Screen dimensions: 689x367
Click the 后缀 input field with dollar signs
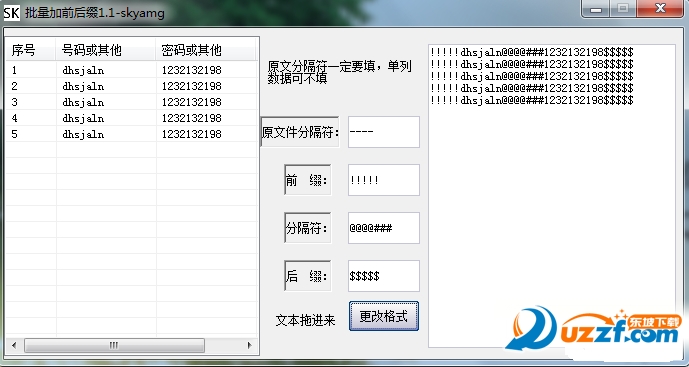[x=384, y=276]
